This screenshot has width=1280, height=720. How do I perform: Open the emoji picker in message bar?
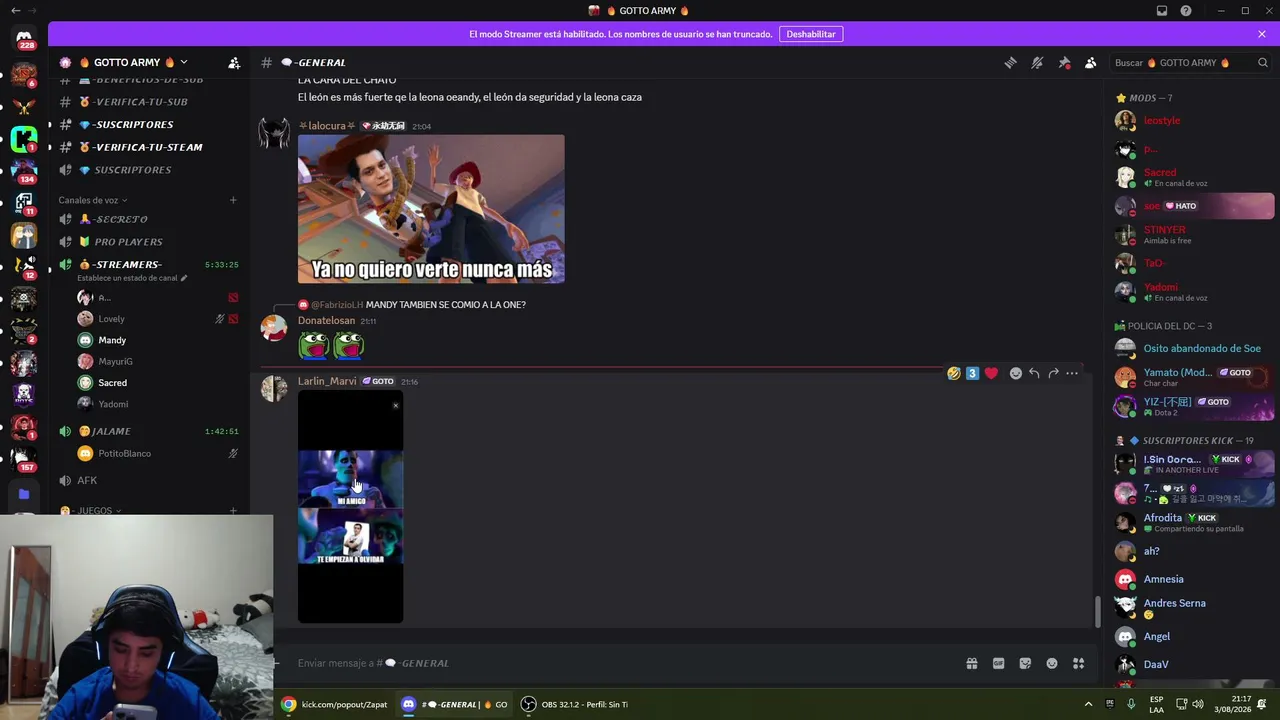tap(1052, 663)
